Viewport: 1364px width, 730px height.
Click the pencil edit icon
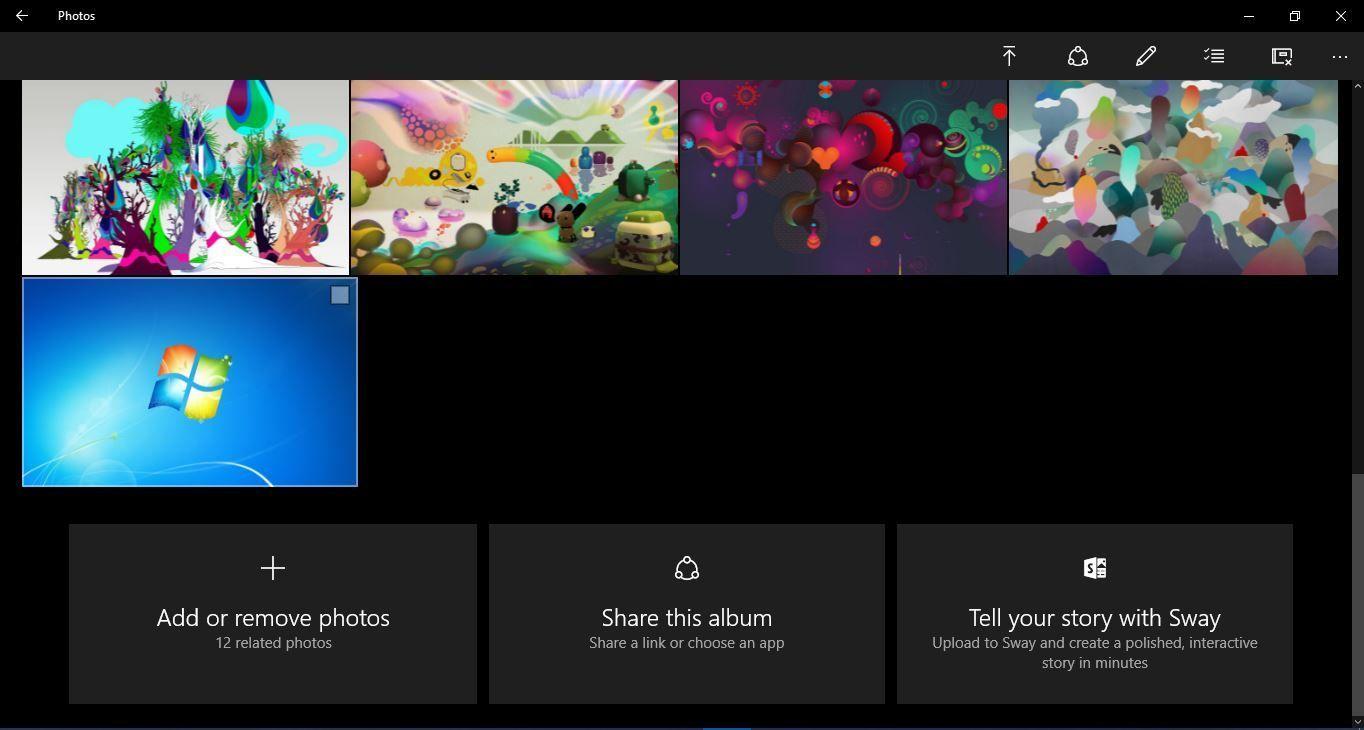(x=1146, y=56)
